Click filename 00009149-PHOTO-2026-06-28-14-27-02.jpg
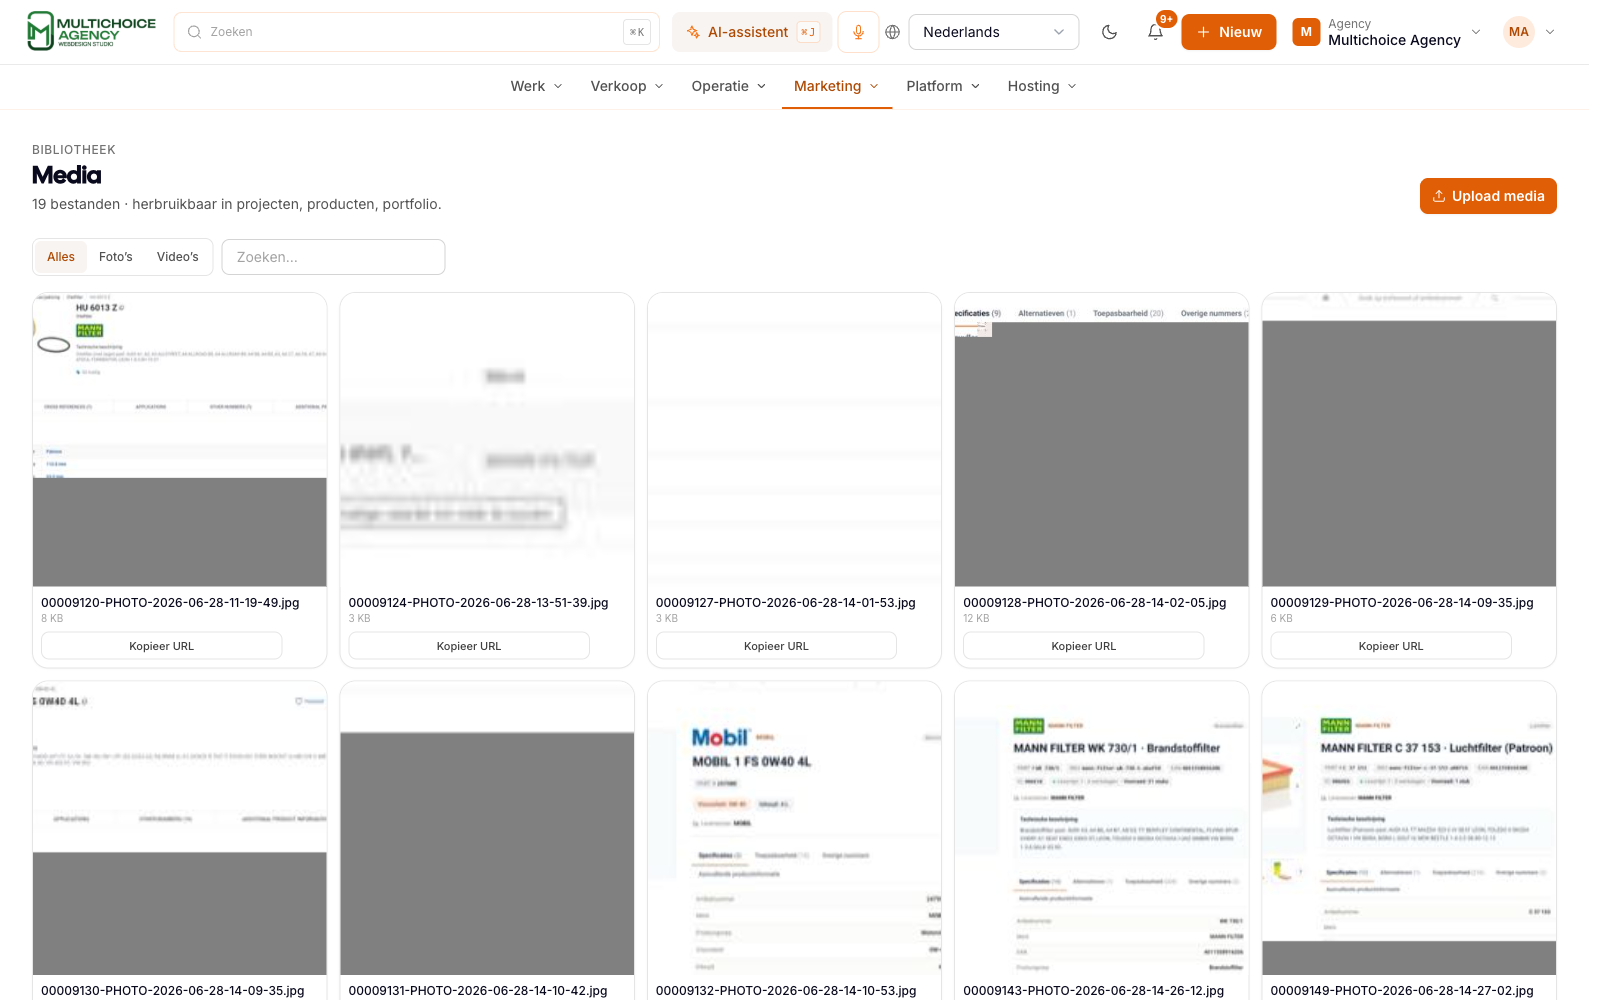Viewport: 1600px width, 1000px height. (1402, 991)
